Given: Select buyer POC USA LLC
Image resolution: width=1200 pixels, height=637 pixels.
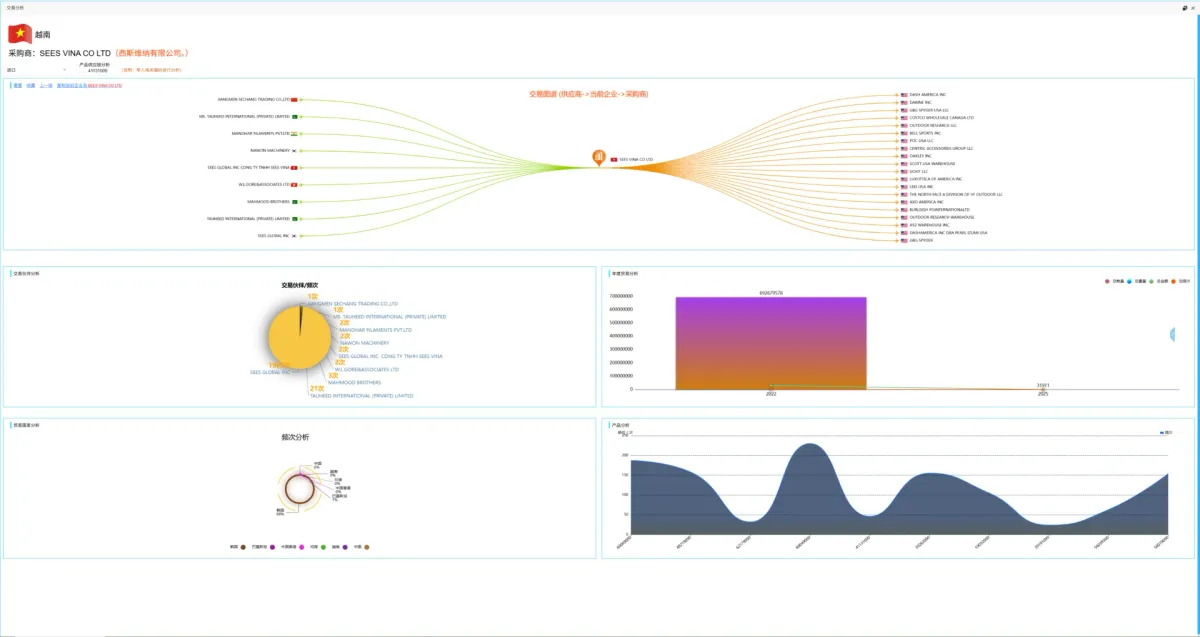Looking at the screenshot, I should pos(923,140).
